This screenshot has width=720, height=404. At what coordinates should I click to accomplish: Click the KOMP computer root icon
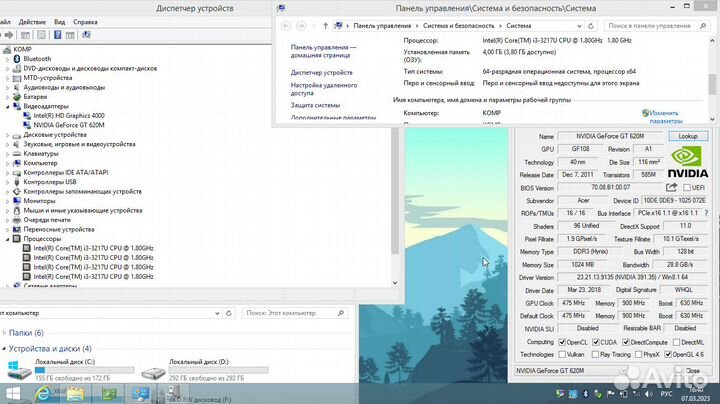point(7,49)
